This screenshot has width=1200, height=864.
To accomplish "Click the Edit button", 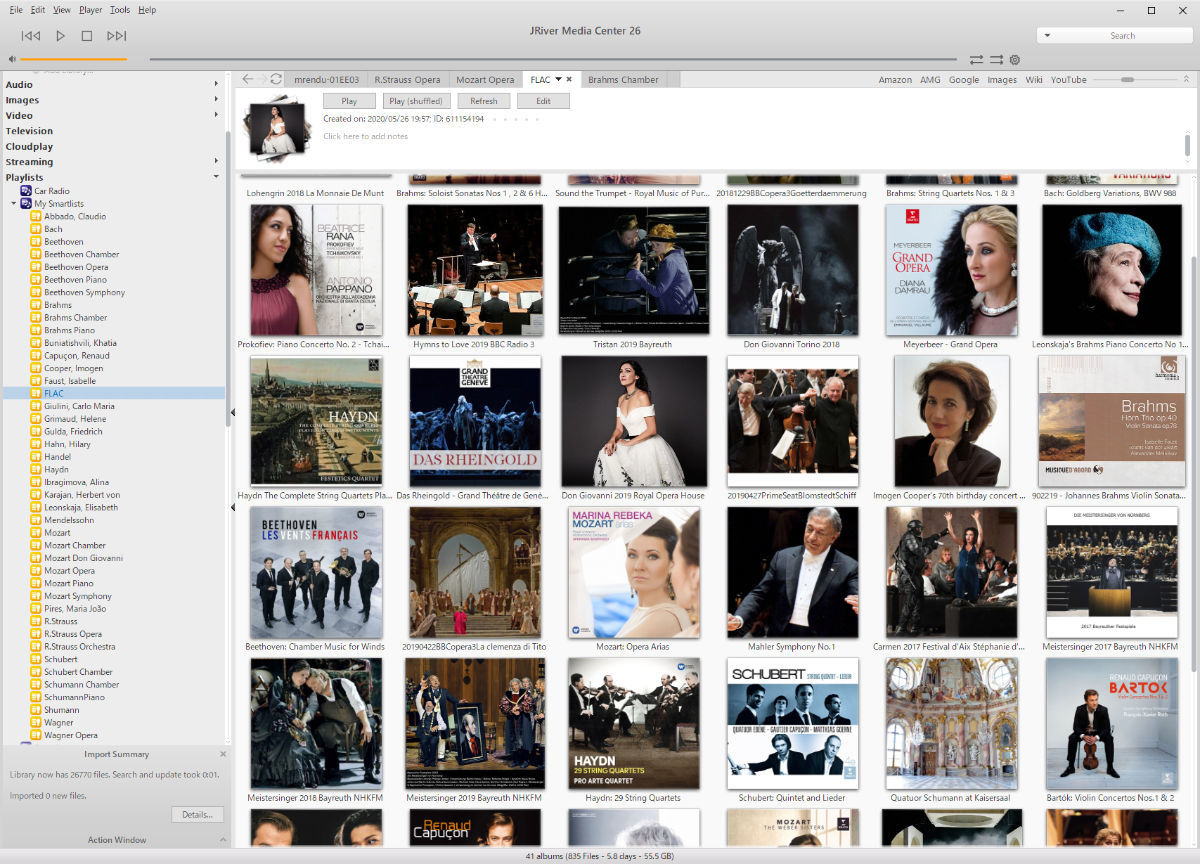I will click(x=543, y=101).
